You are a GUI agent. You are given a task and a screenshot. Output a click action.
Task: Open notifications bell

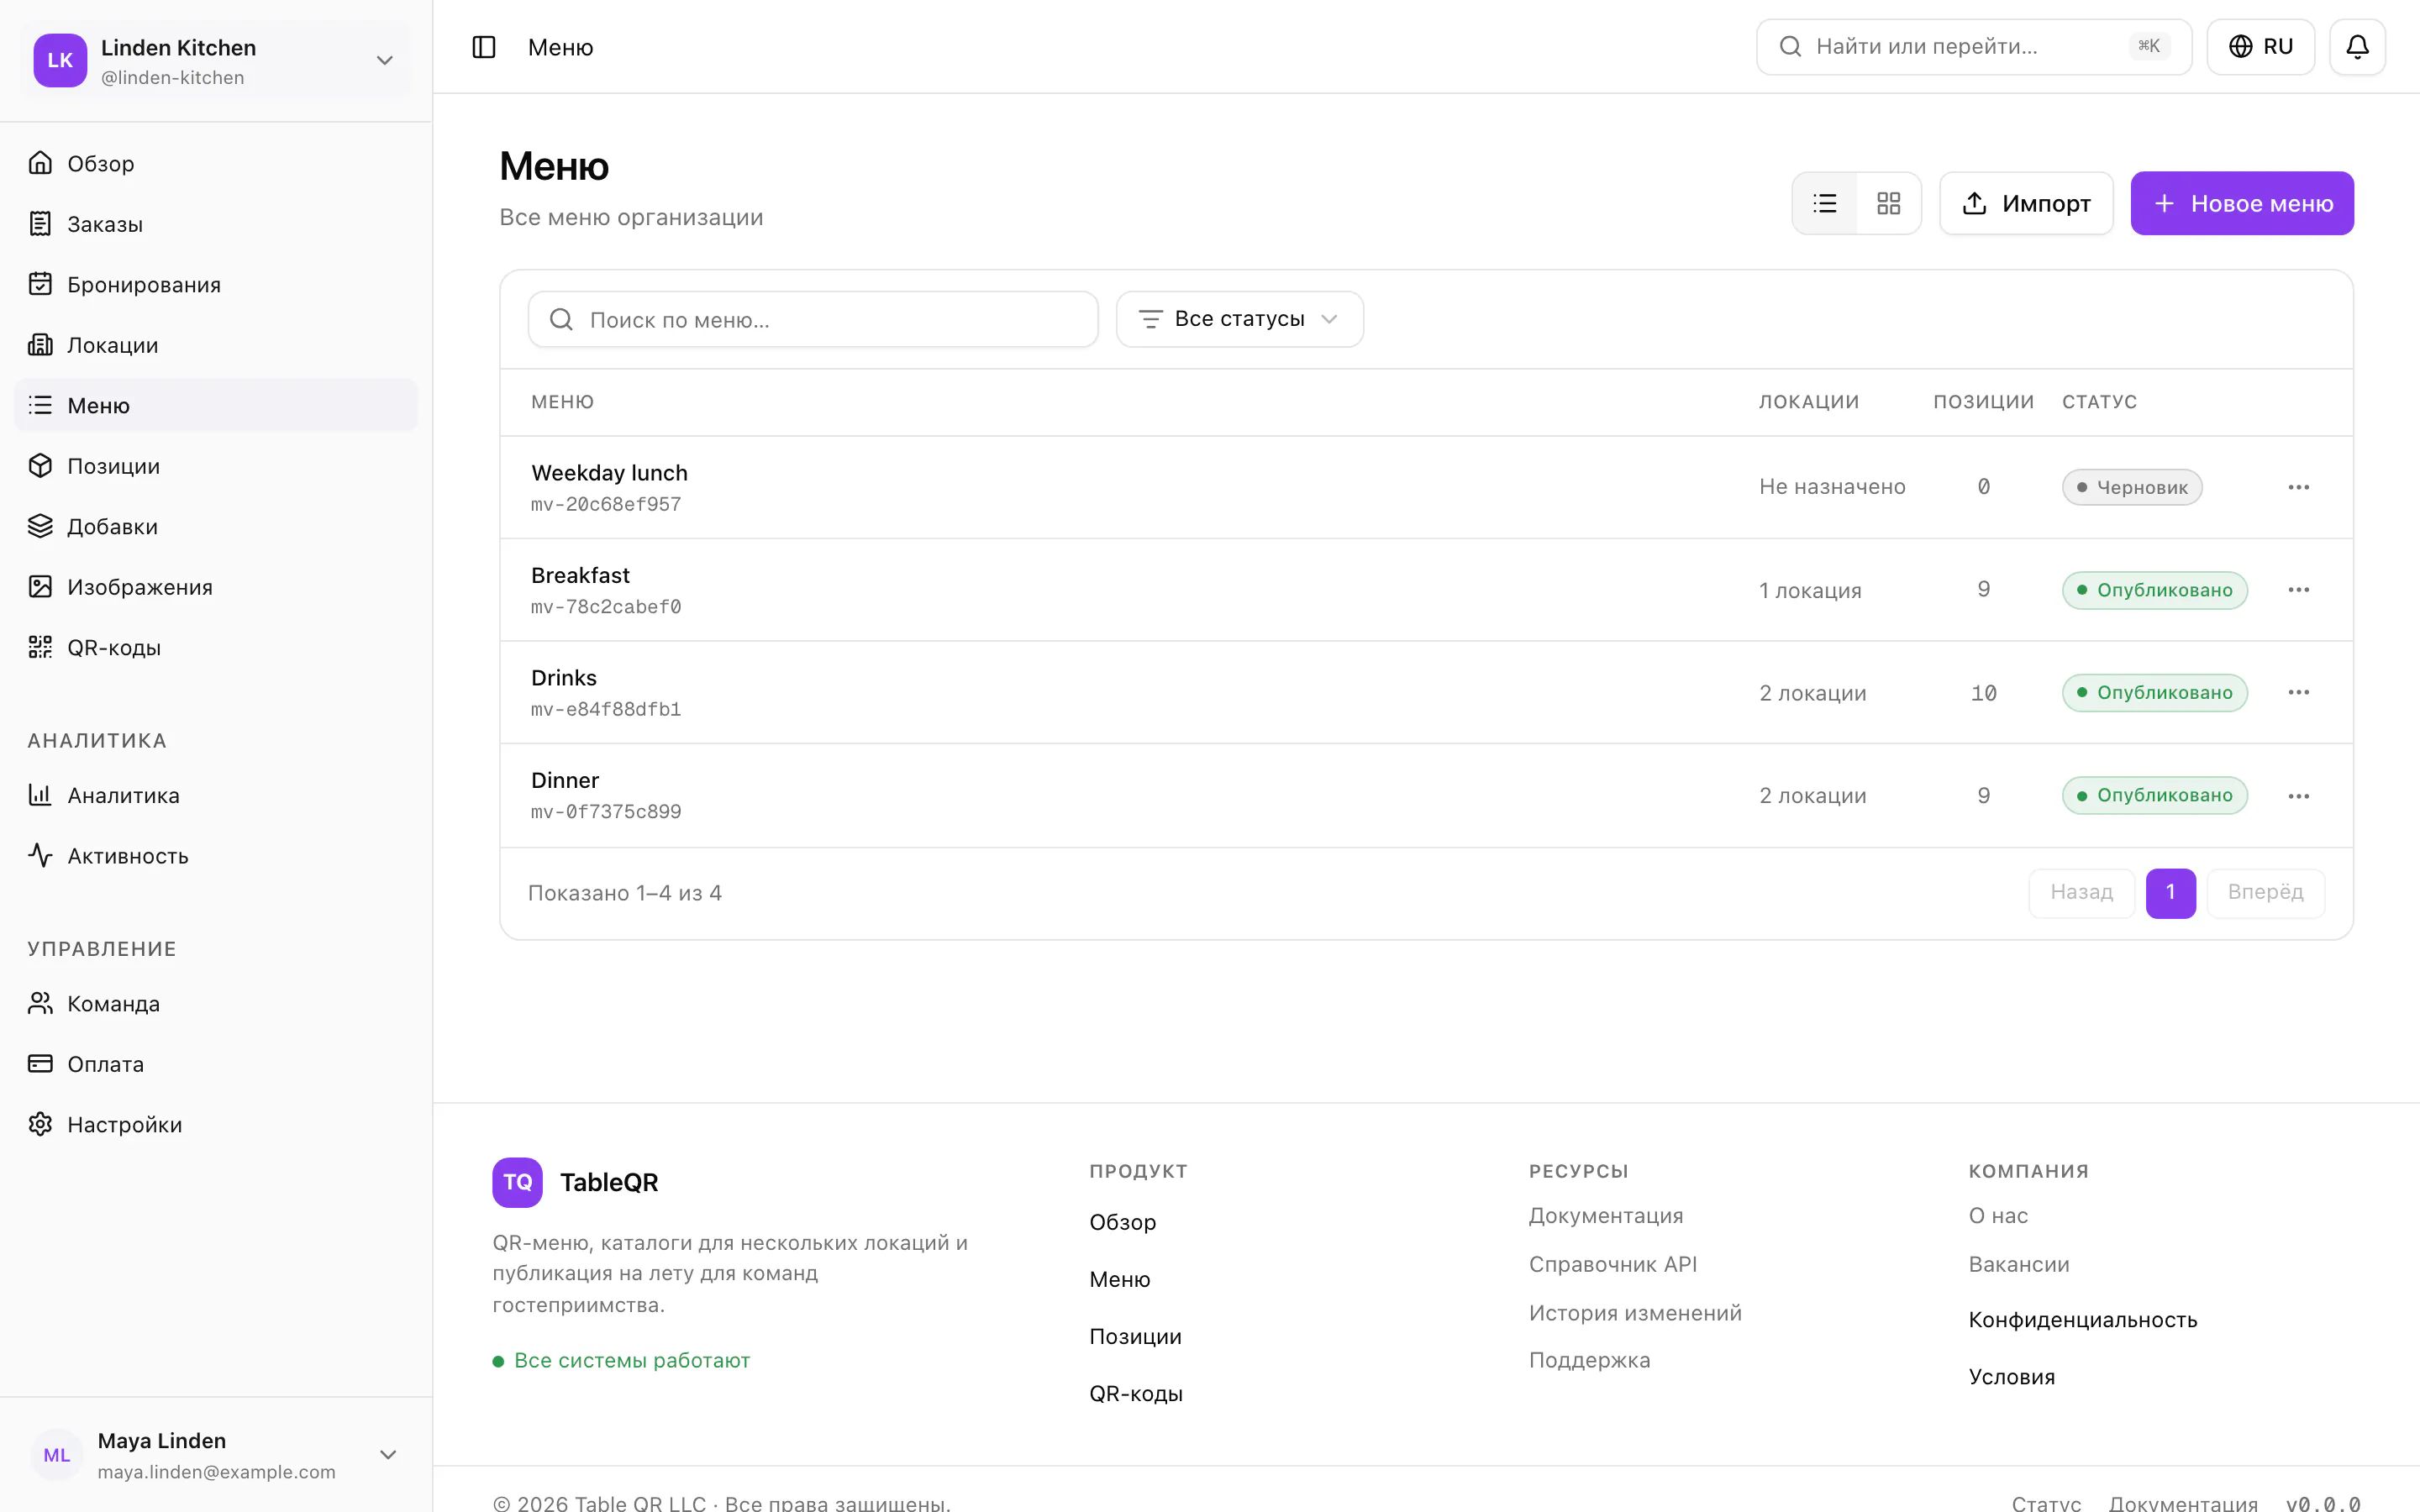tap(2357, 47)
